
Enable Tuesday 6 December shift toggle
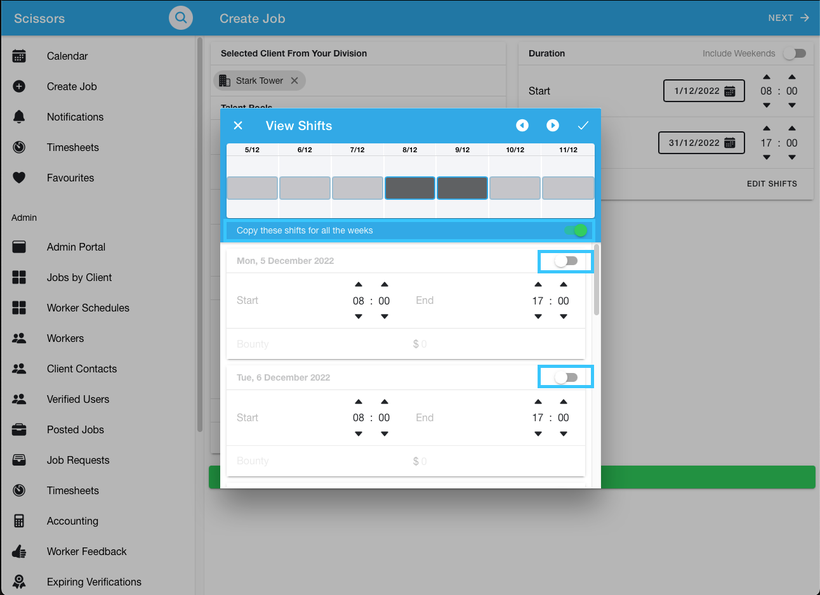pyautogui.click(x=566, y=378)
